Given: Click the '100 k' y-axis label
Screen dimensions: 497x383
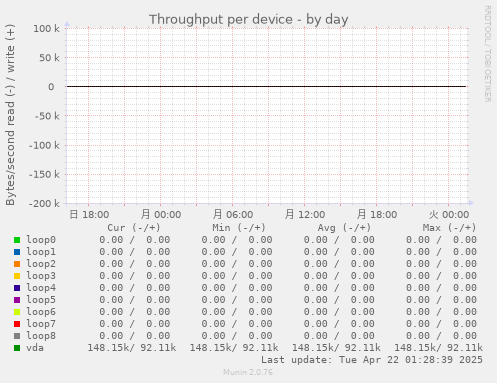Looking at the screenshot, I should [46, 29].
